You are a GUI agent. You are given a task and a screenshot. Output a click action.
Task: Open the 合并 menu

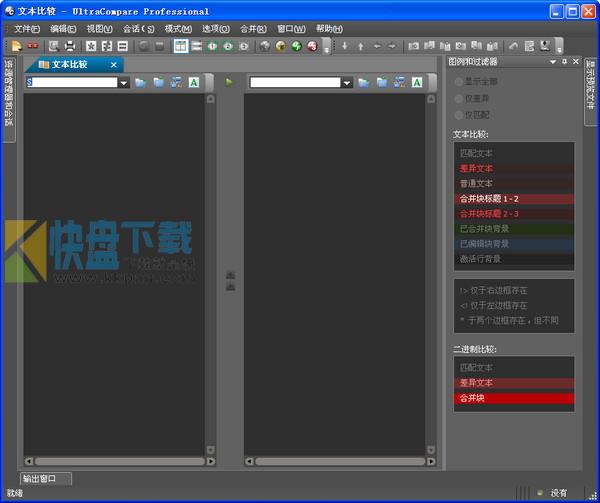point(253,29)
